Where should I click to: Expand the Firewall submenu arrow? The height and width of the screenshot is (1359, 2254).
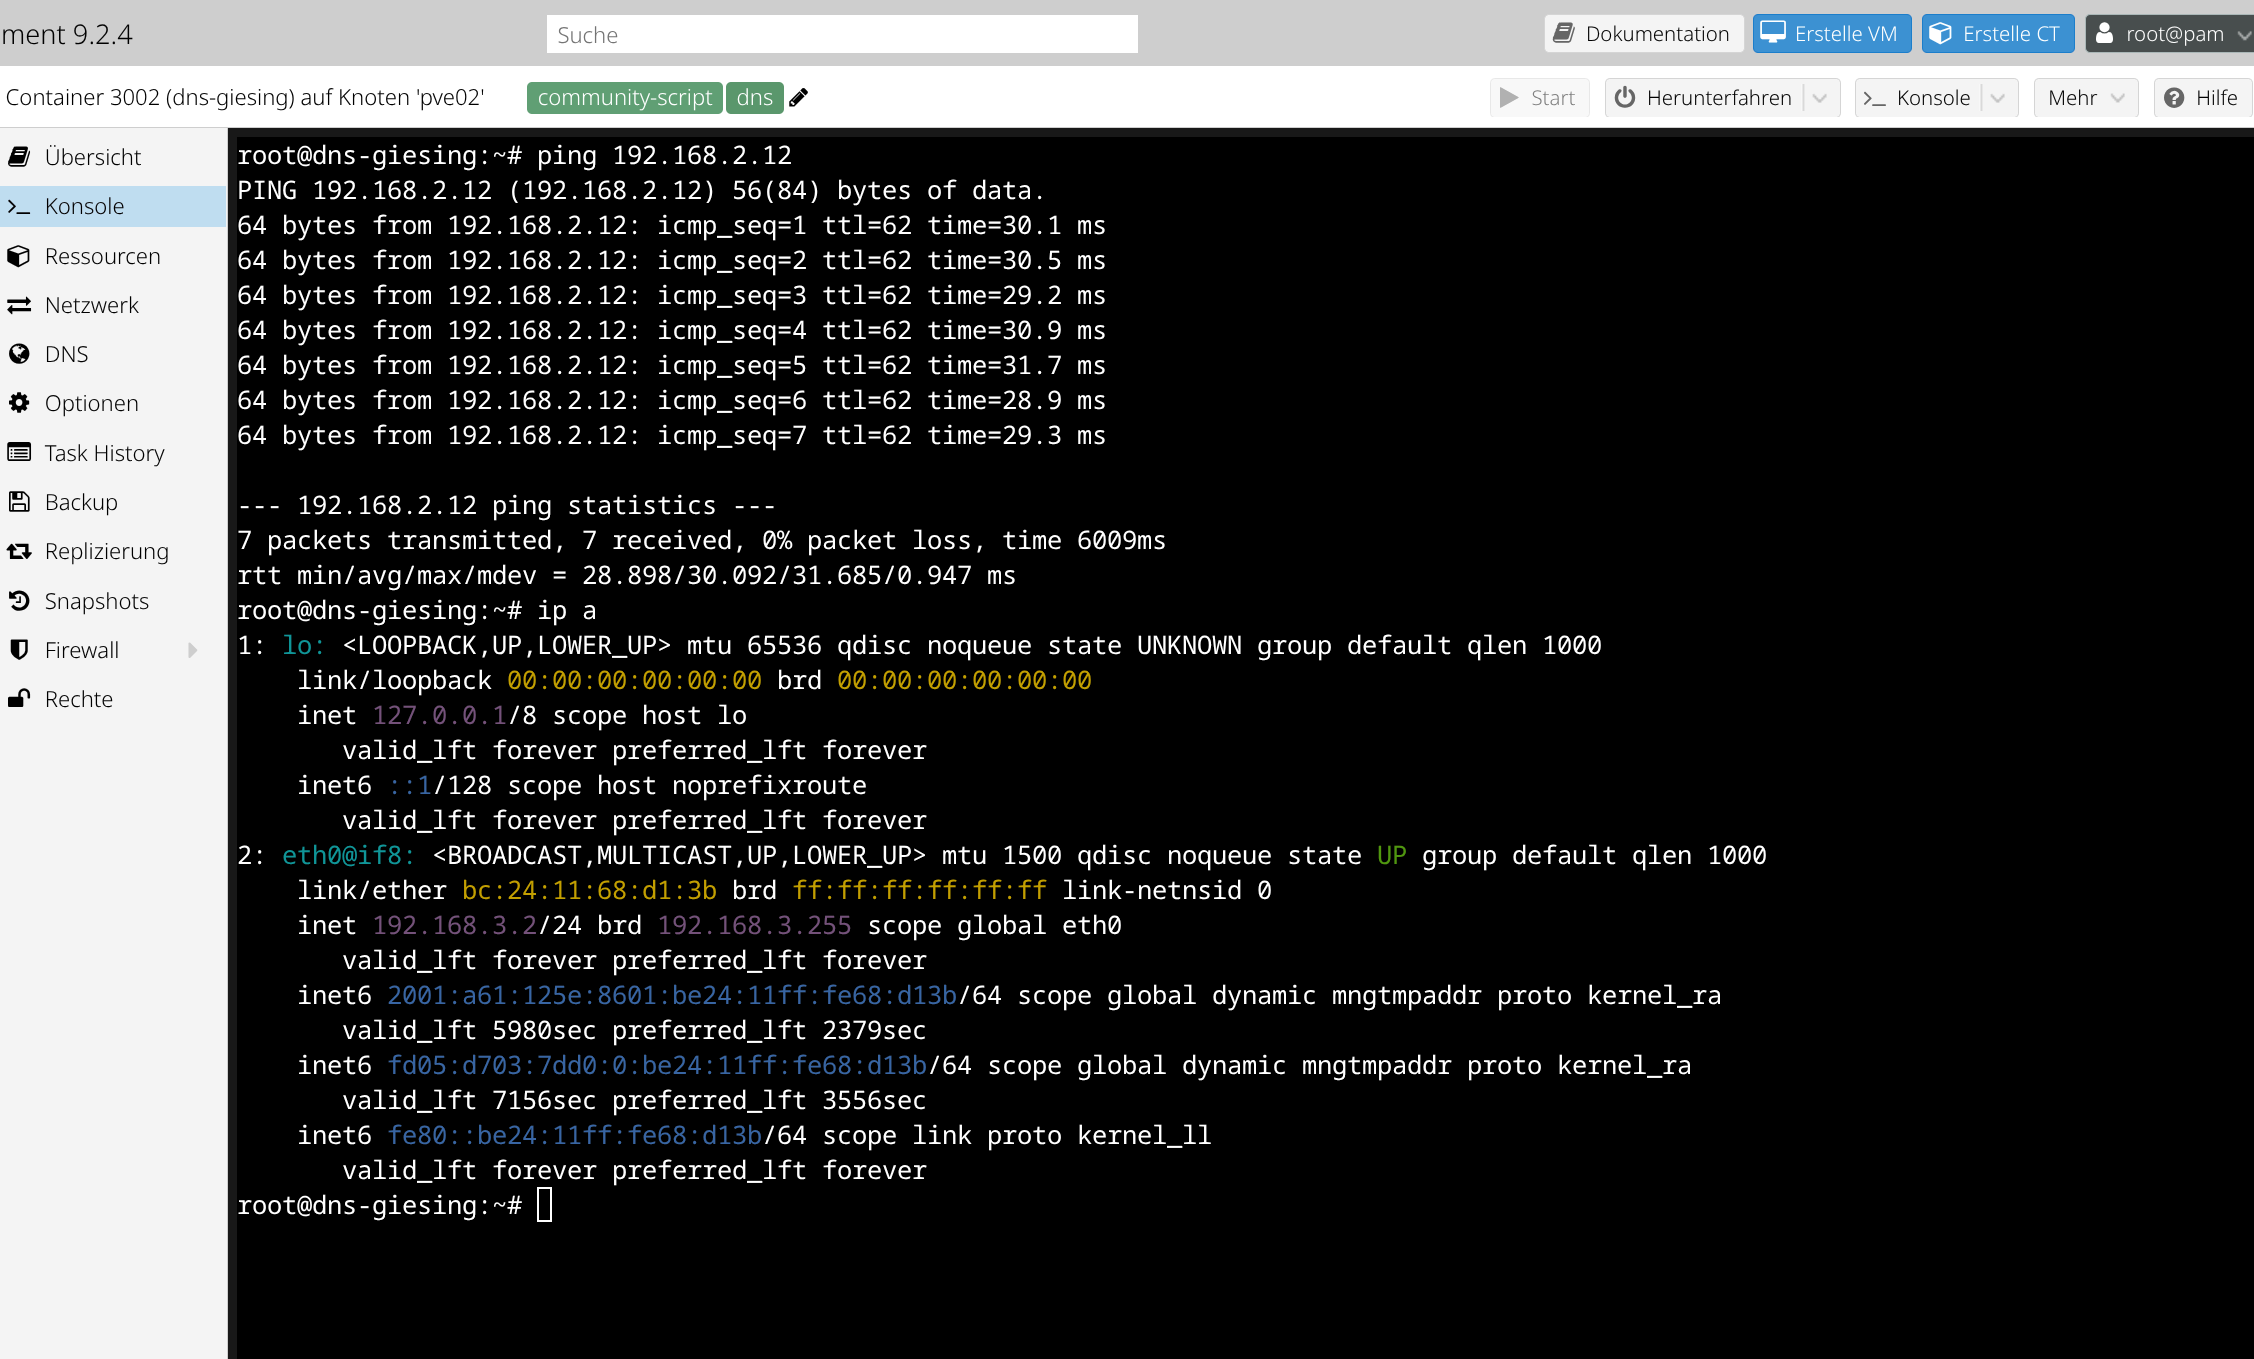(193, 650)
